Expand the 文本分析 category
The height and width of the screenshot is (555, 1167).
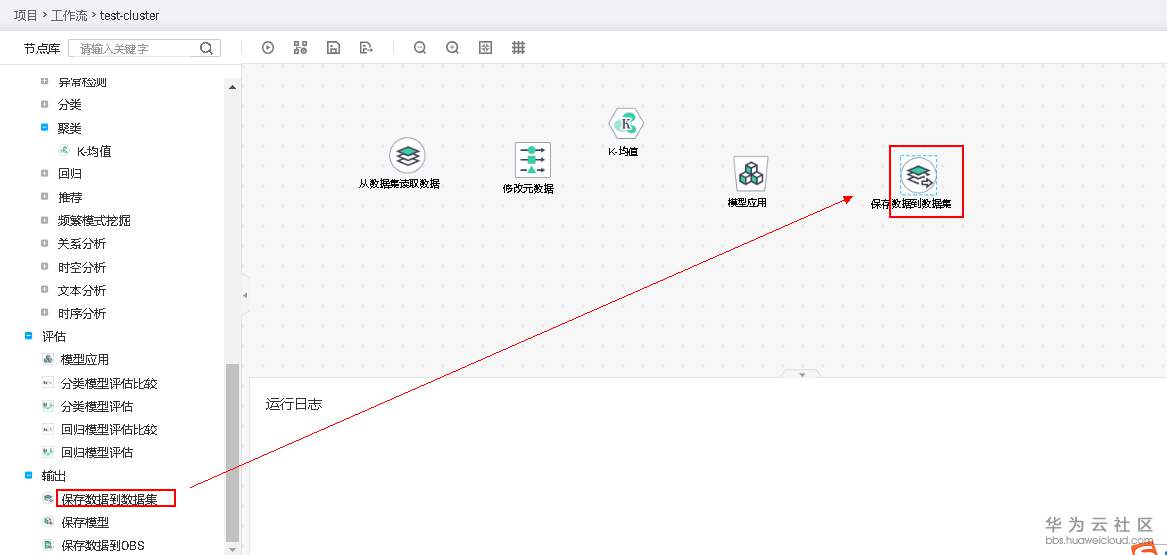pos(45,290)
